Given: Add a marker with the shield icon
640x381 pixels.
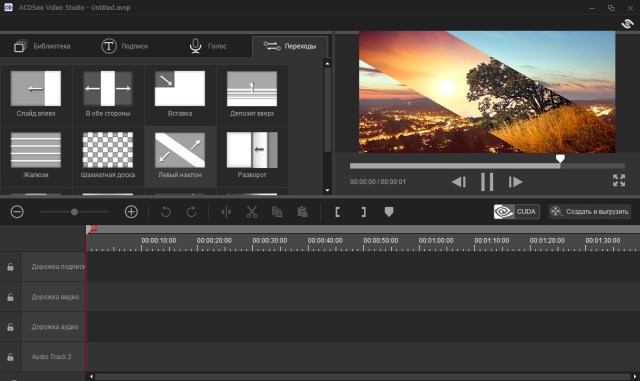Looking at the screenshot, I should pyautogui.click(x=389, y=212).
